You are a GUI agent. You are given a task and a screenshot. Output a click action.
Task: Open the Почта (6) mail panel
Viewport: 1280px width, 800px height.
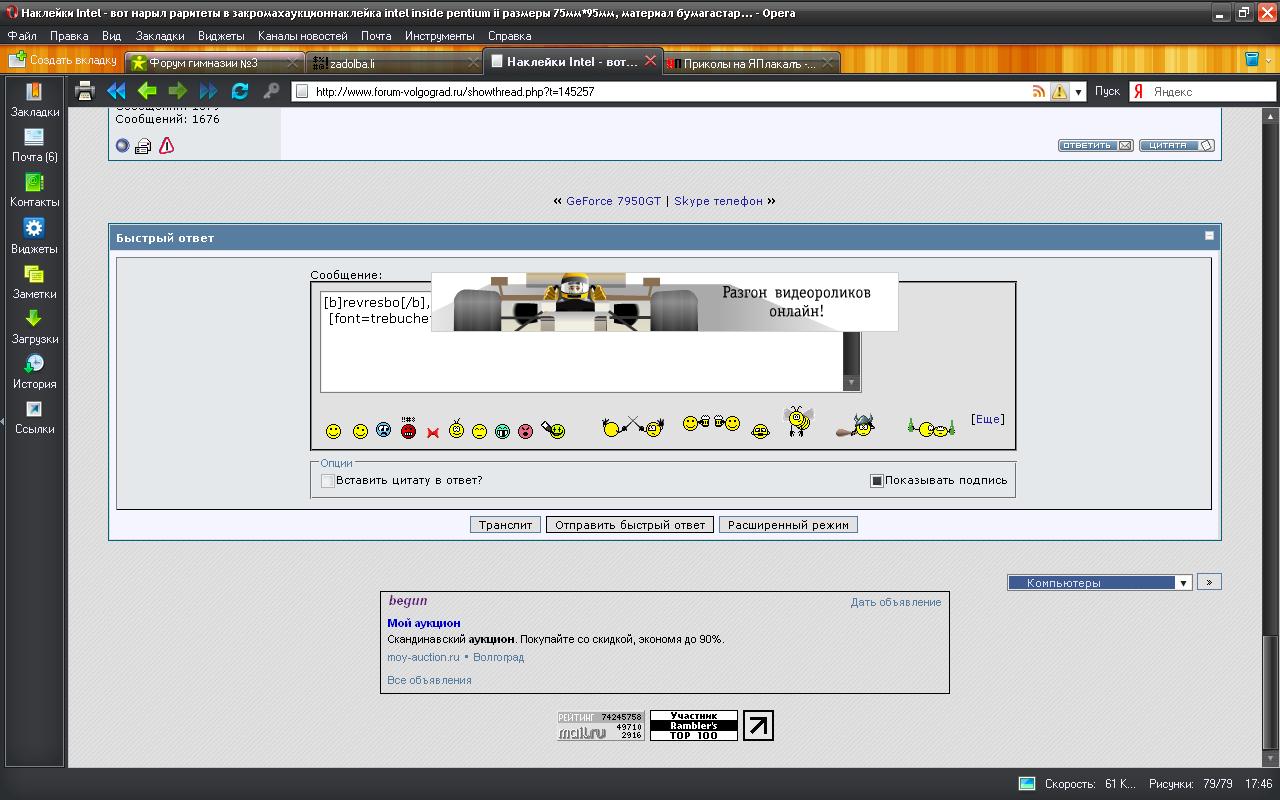point(34,145)
